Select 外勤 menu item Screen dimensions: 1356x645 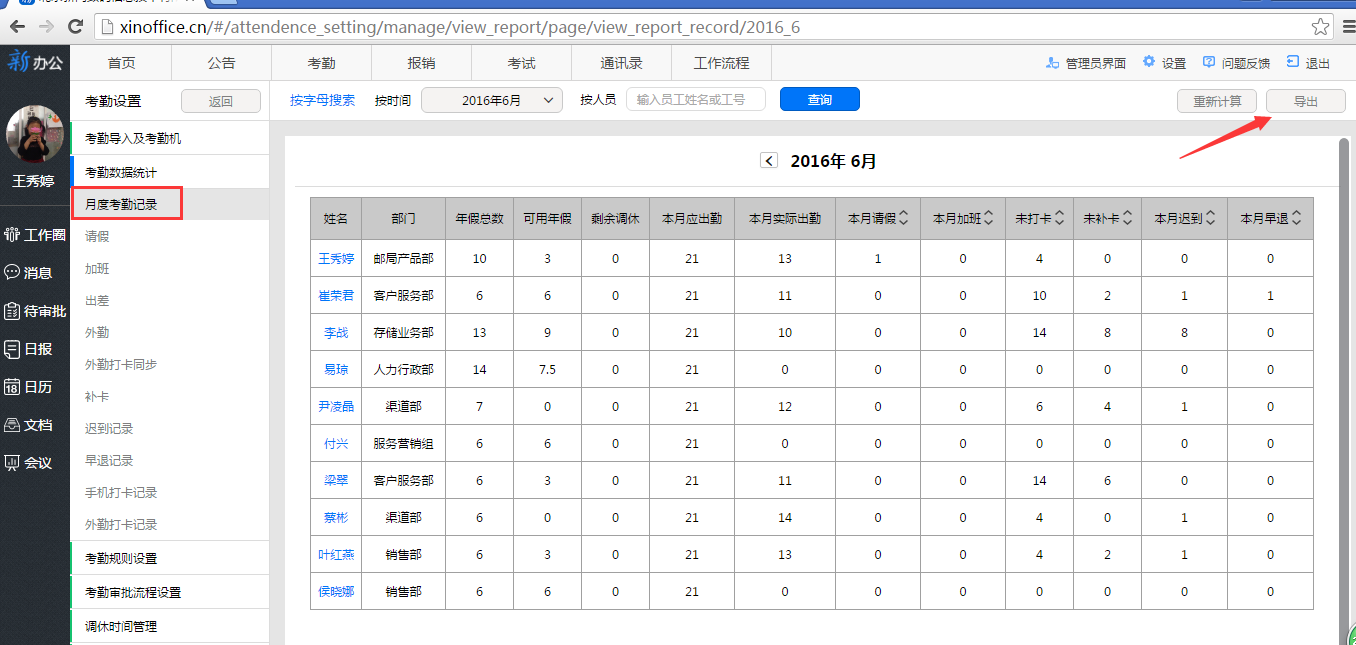97,333
